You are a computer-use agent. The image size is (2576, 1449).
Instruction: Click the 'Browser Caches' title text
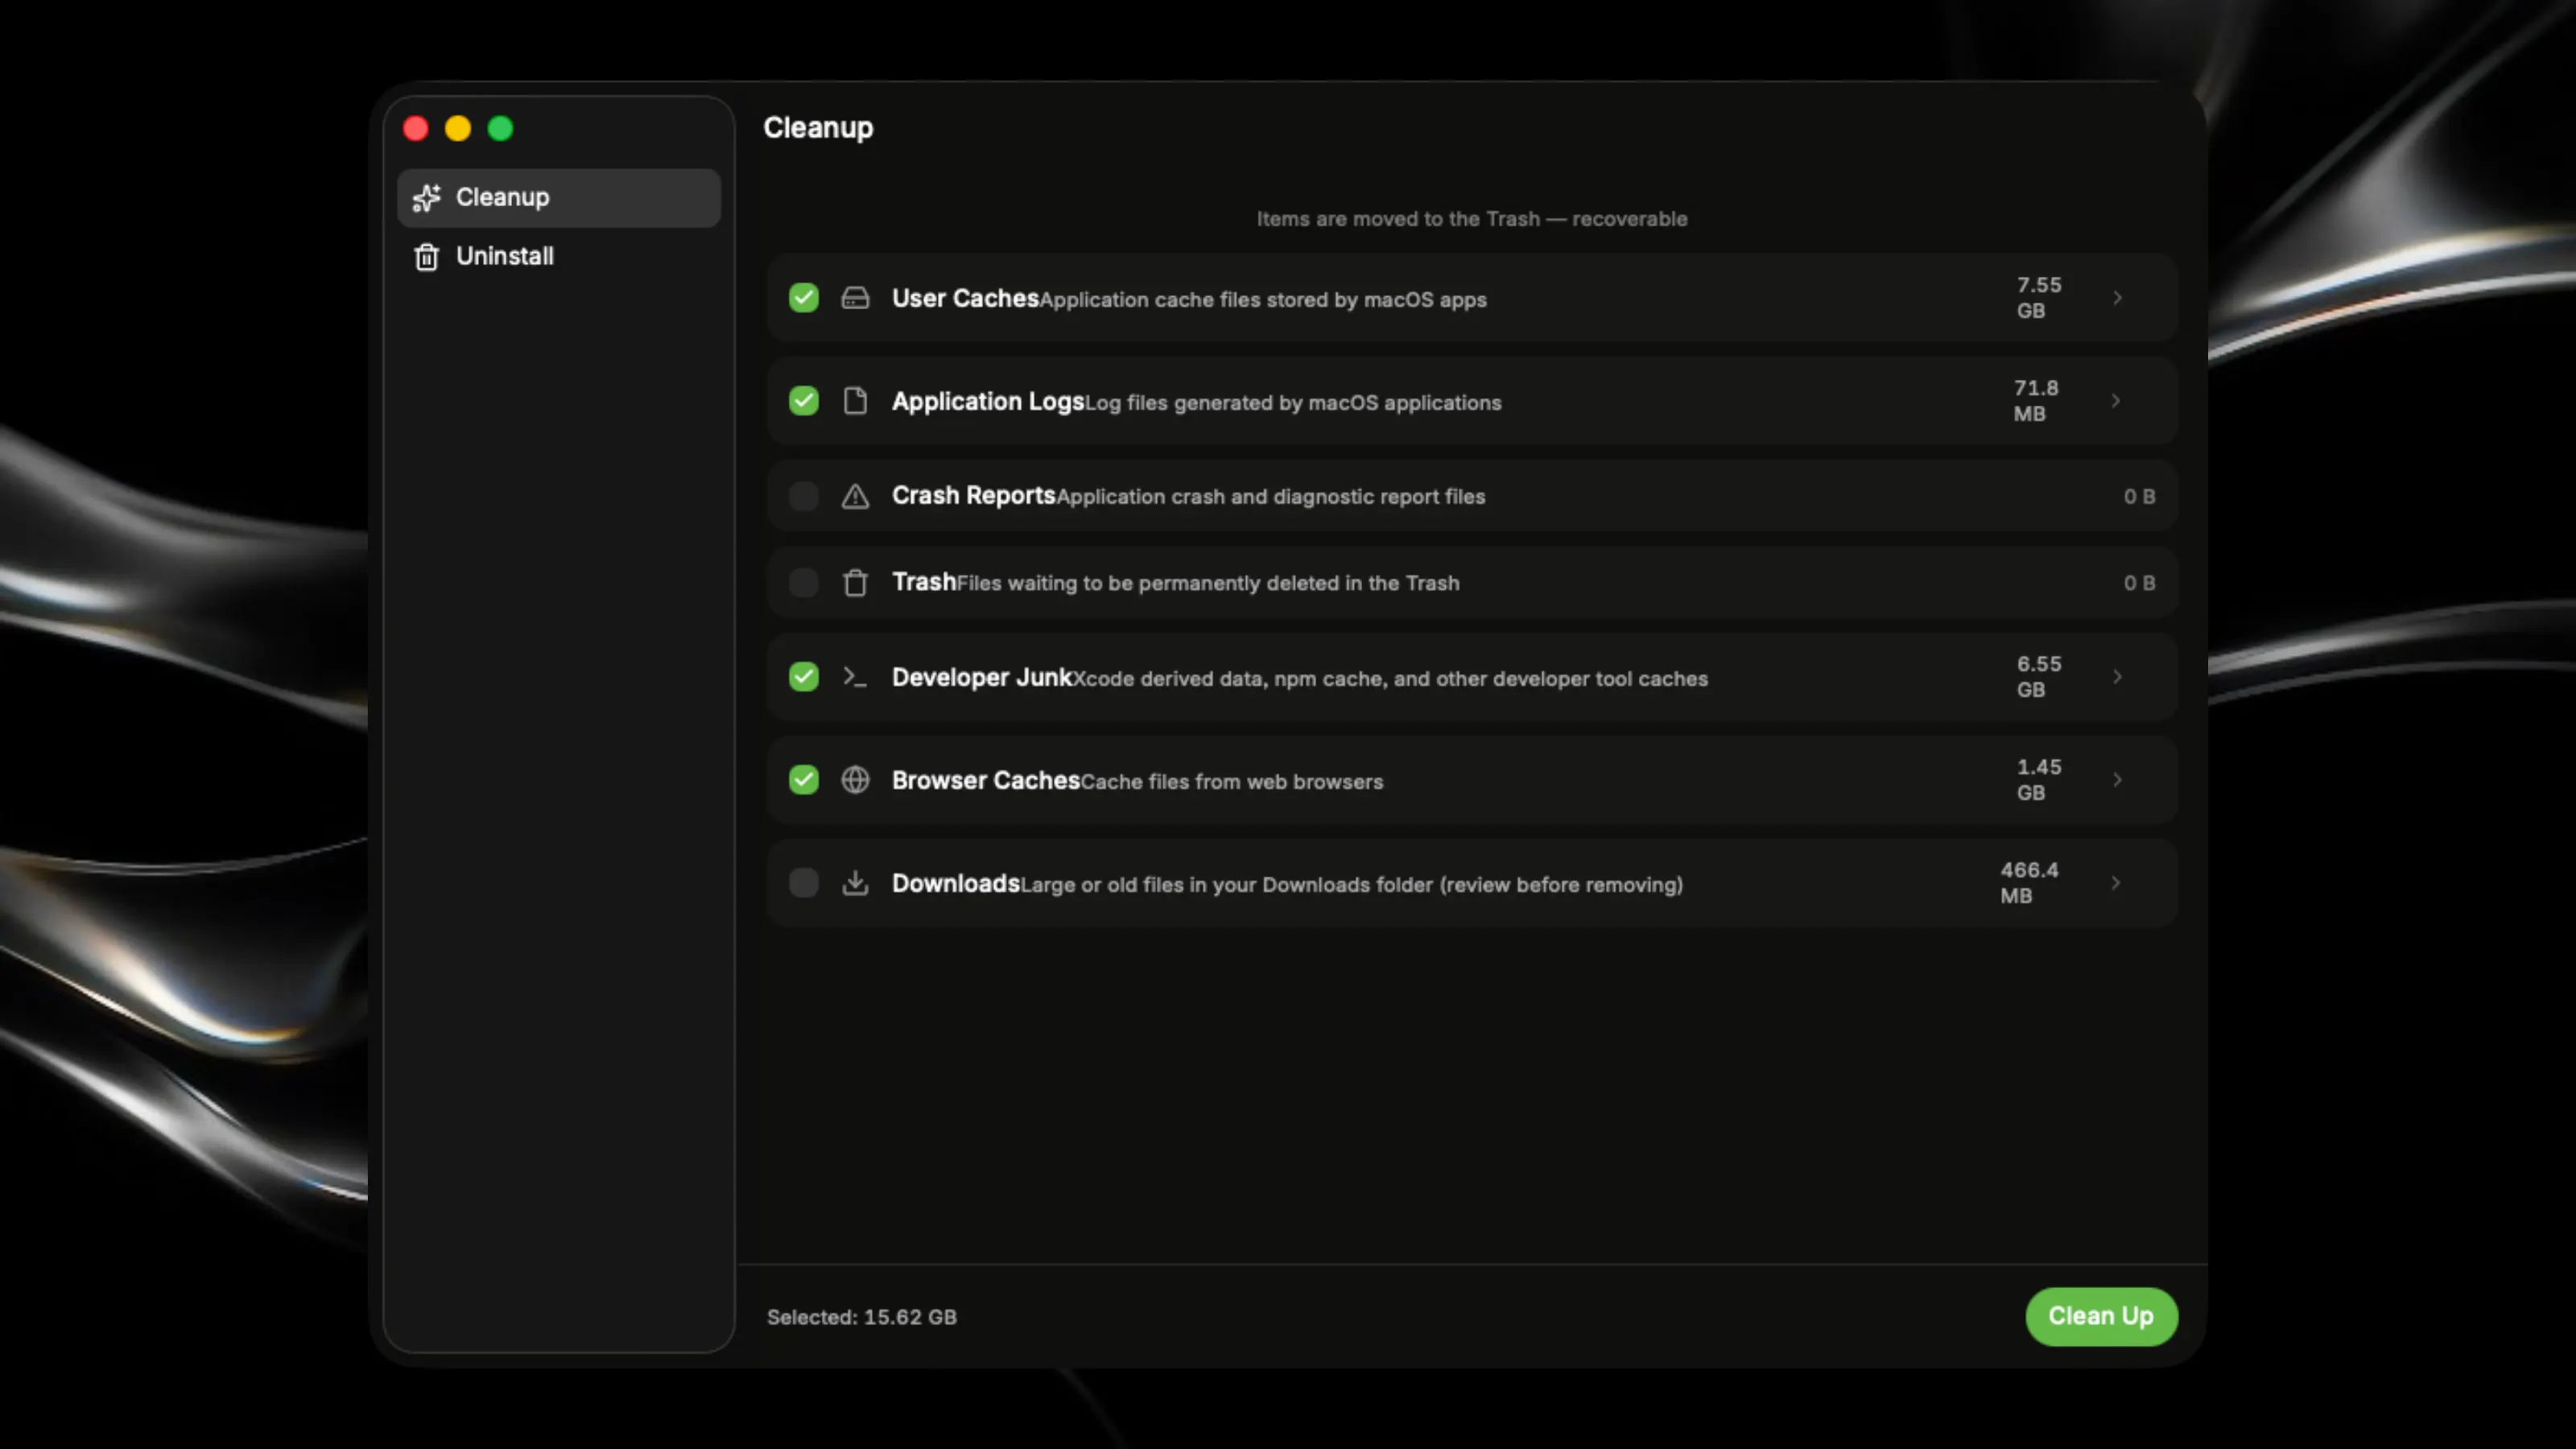[x=986, y=780]
